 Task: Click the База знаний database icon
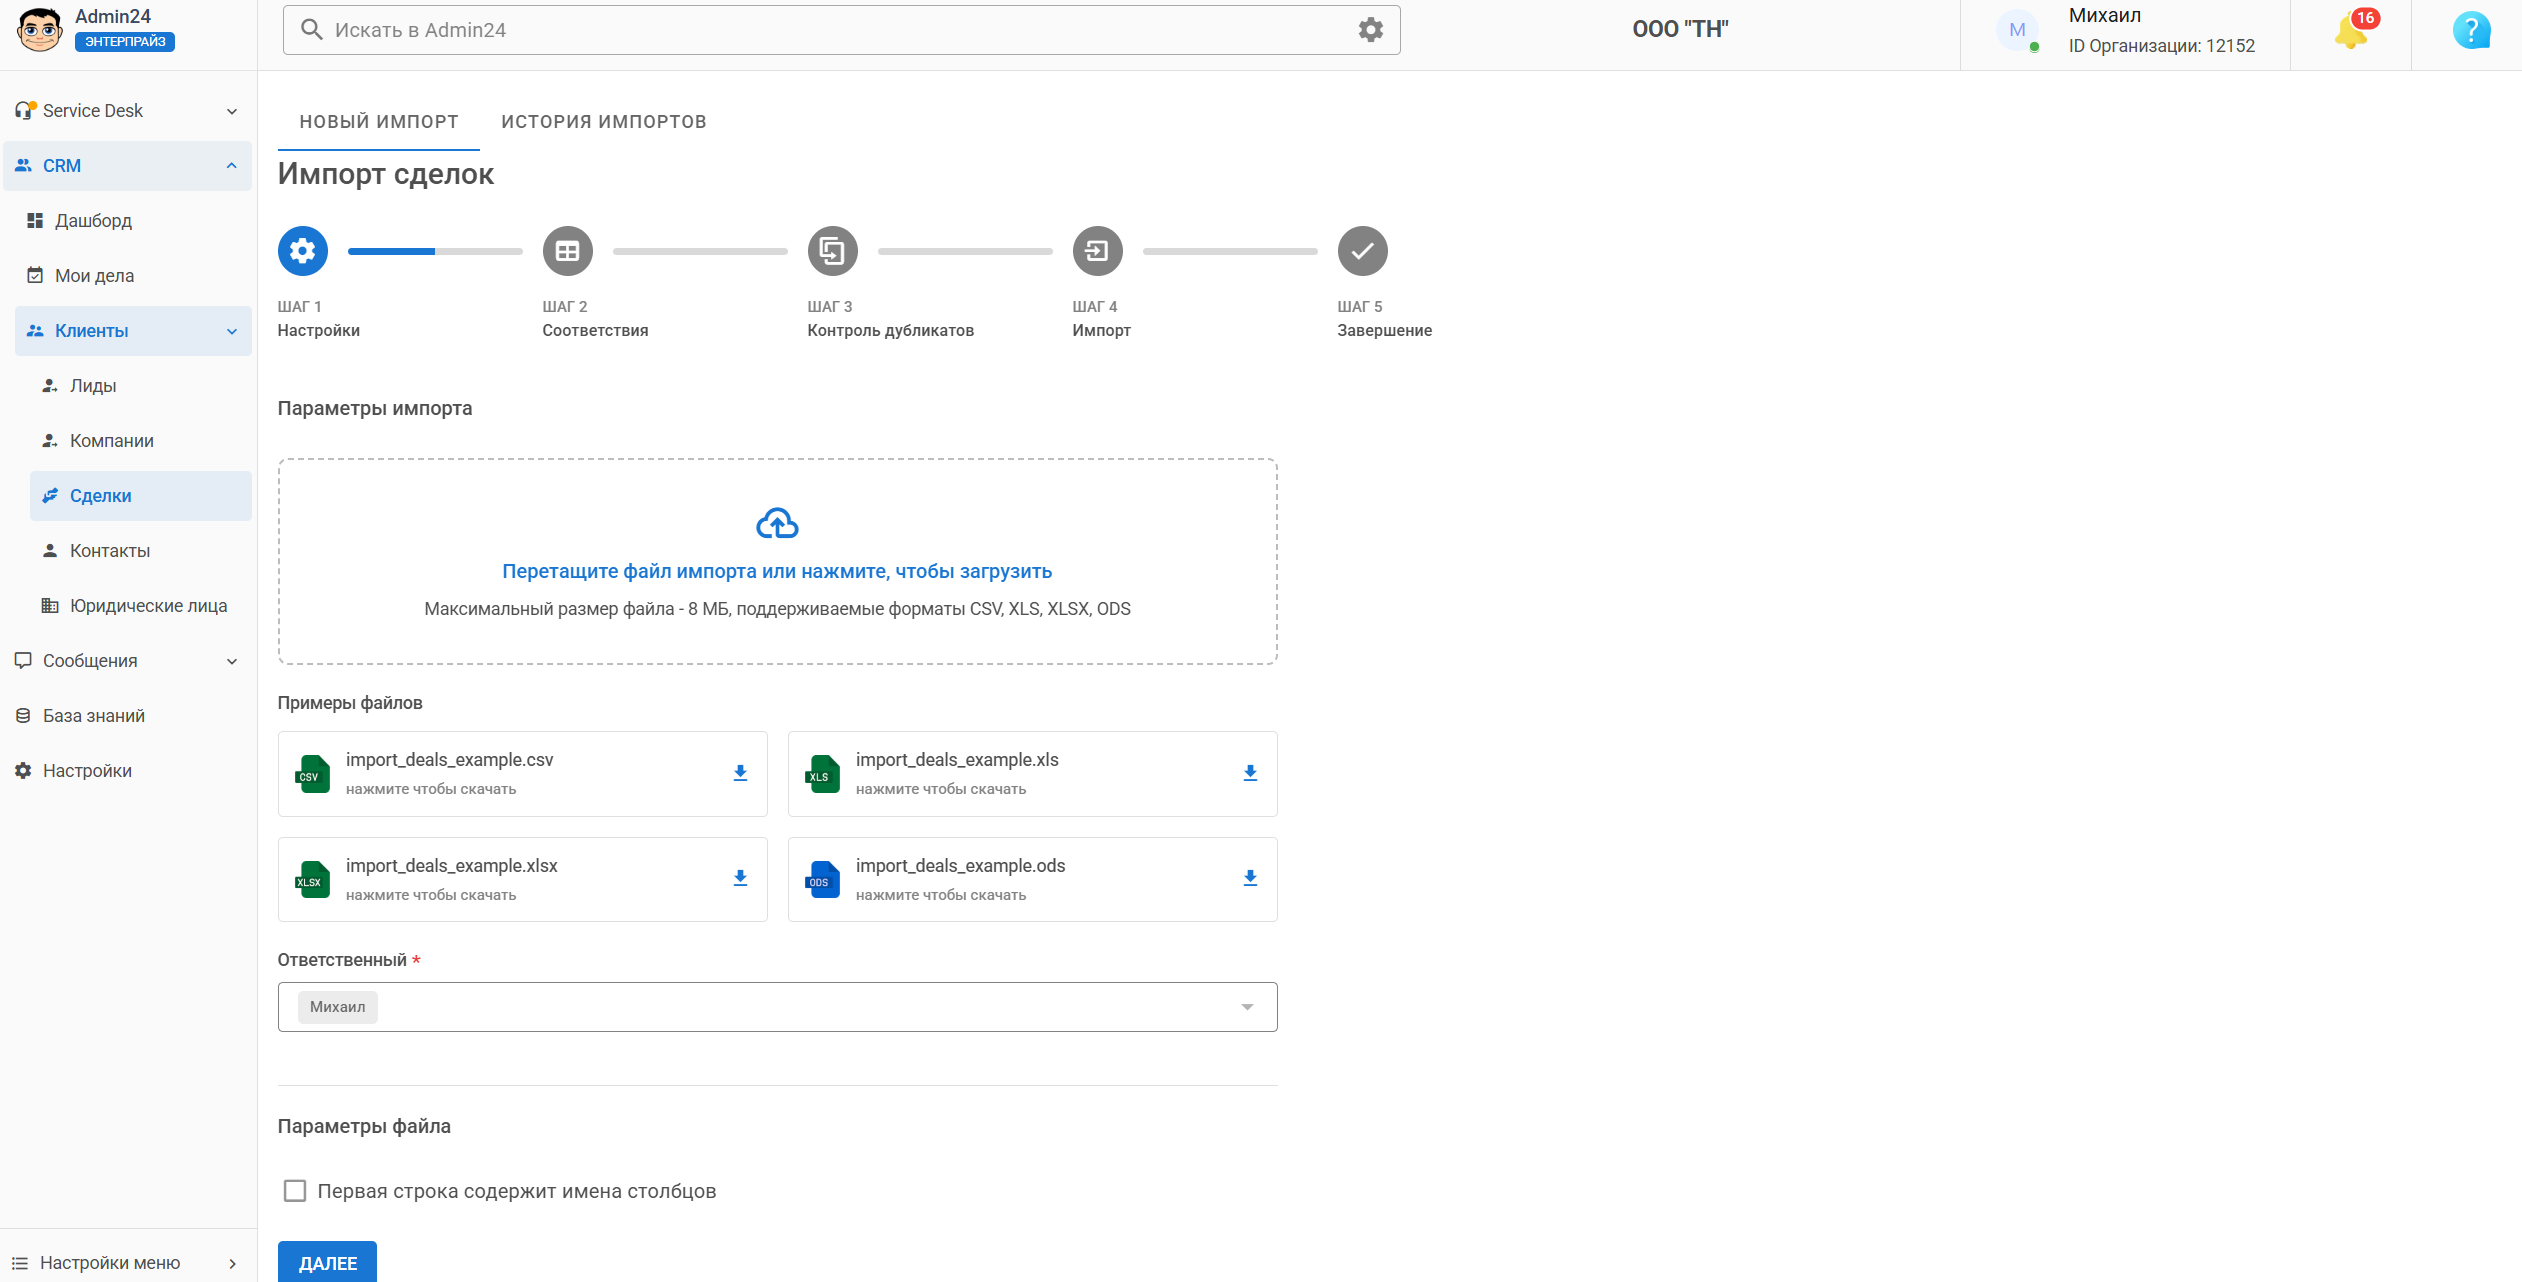pos(23,716)
